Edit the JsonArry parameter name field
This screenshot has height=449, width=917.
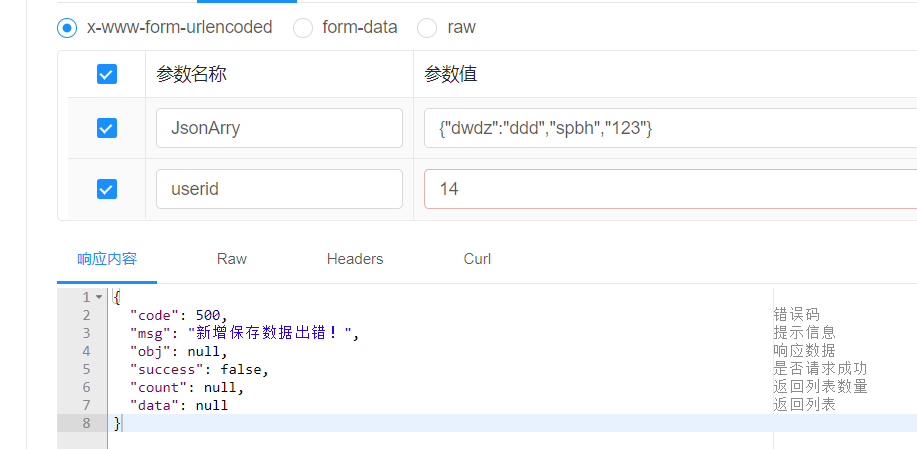[x=279, y=128]
